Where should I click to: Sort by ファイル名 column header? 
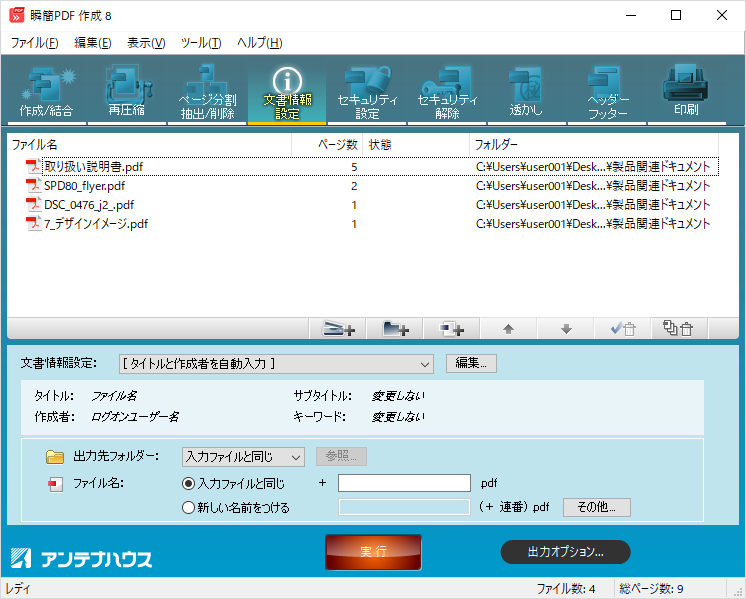(x=149, y=145)
